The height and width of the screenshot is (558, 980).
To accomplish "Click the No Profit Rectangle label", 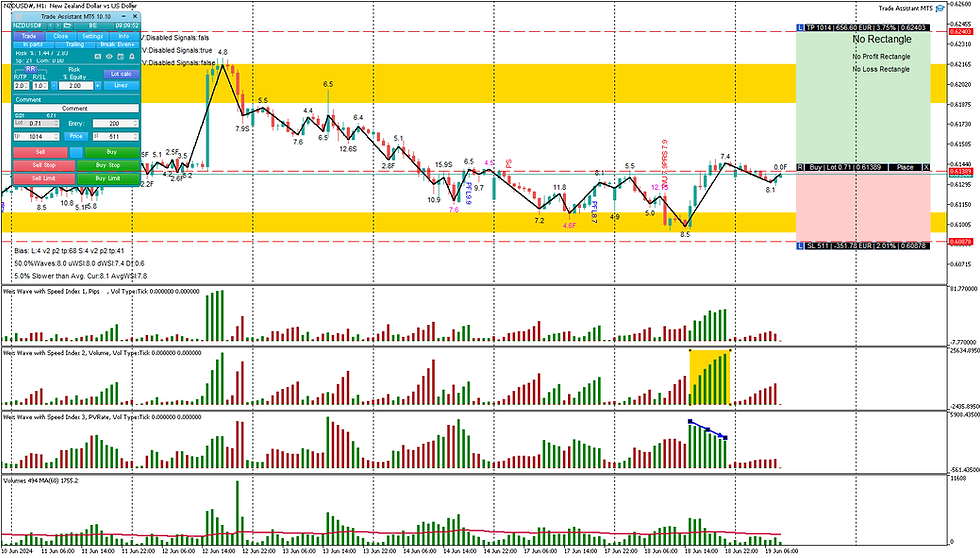I will 881,57.
